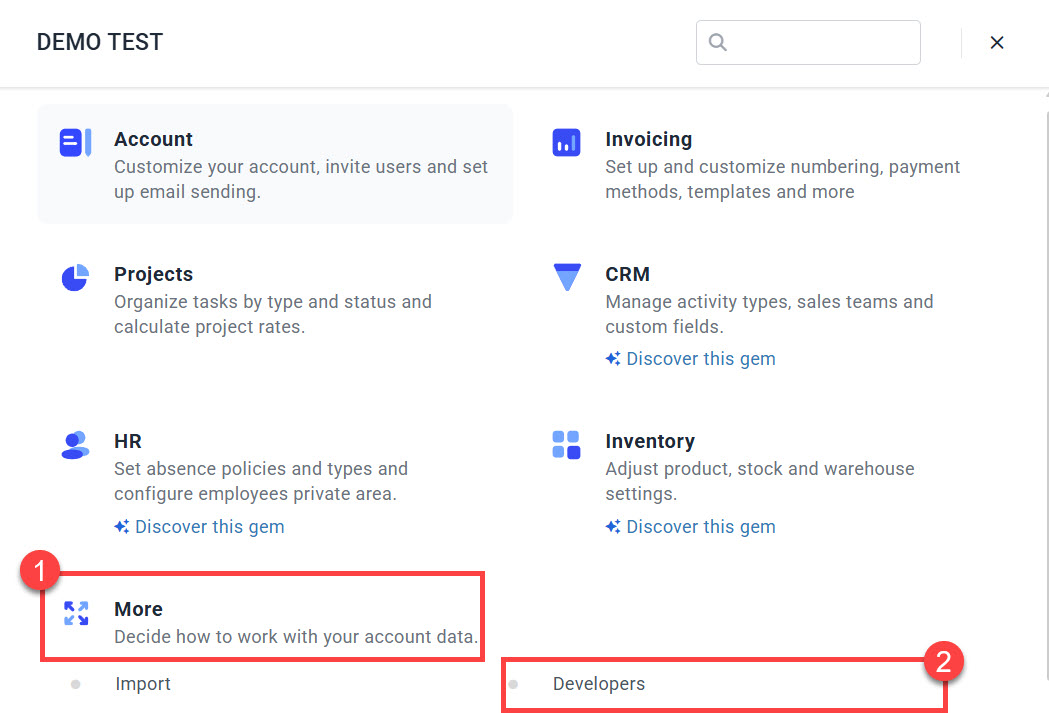Viewport: 1049px width, 713px height.
Task: Click the Projects pie chart icon
Action: pos(75,278)
